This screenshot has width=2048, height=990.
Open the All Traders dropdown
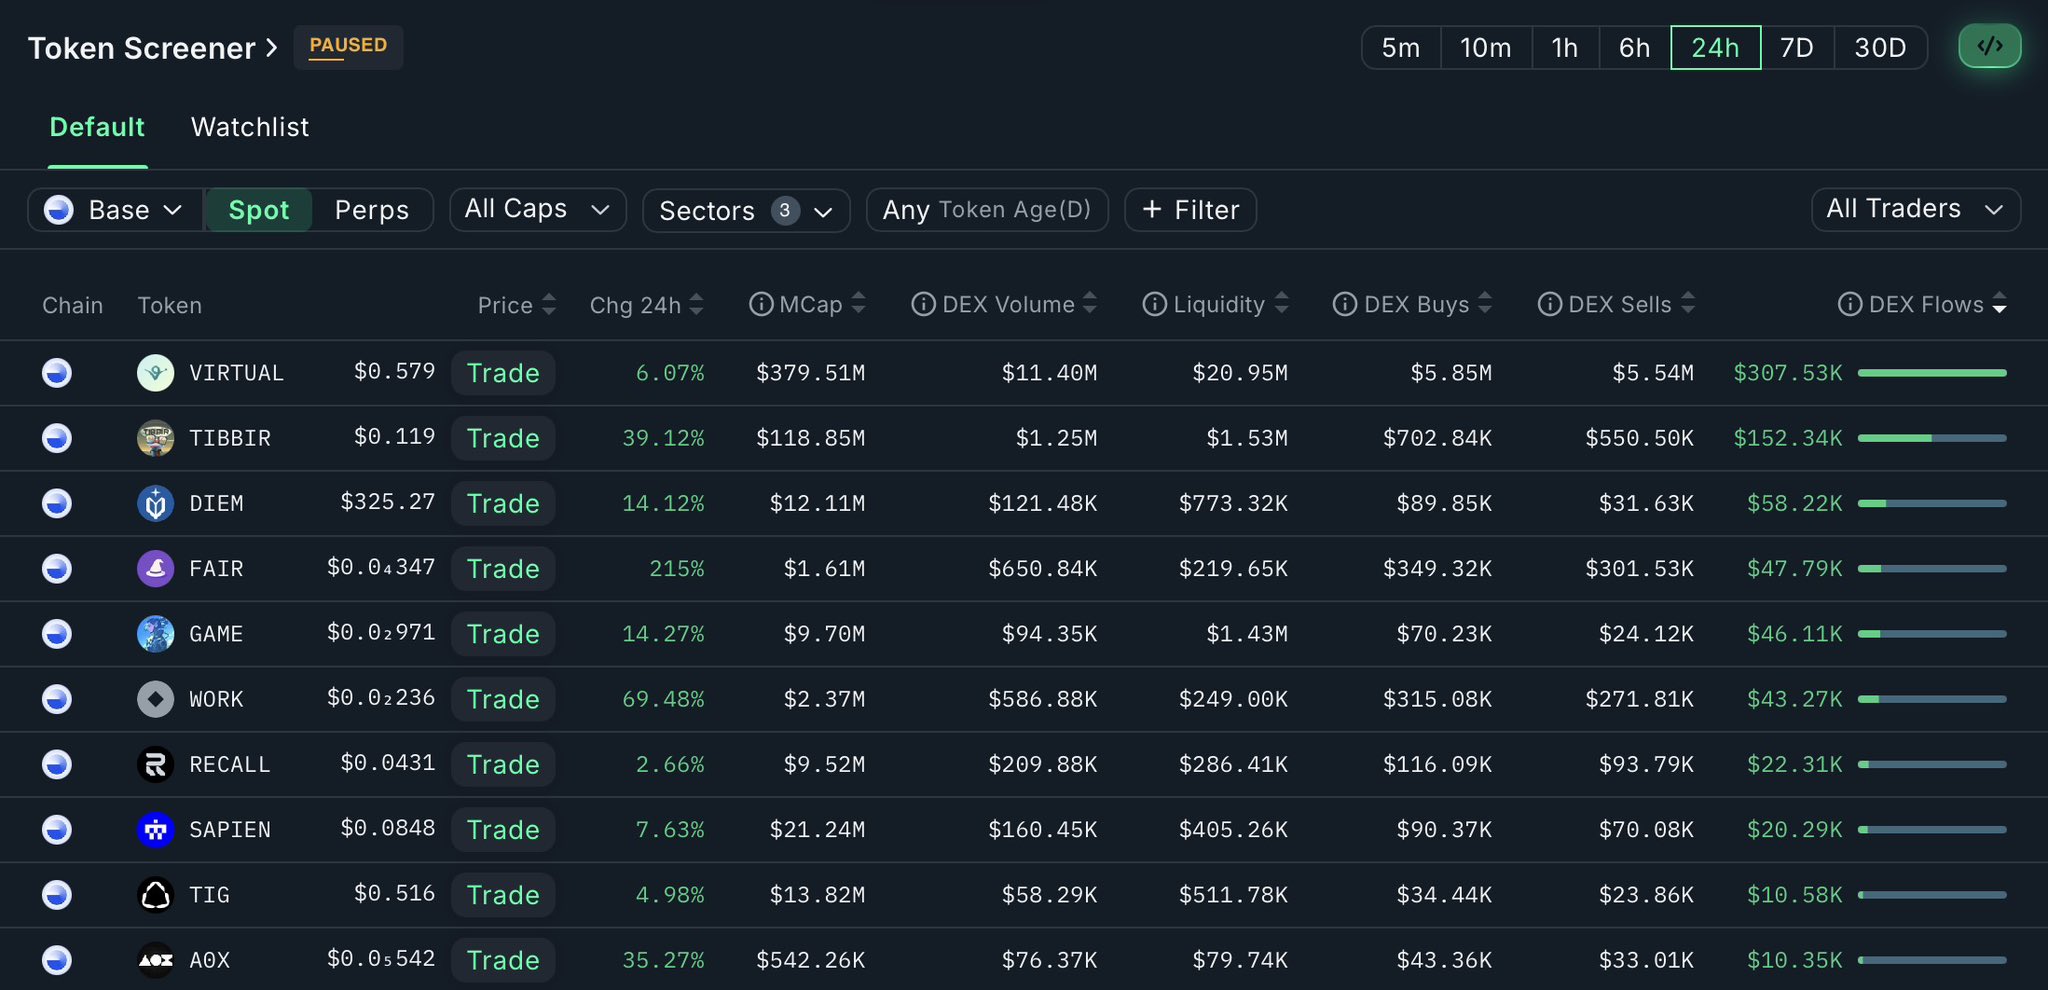click(x=1915, y=209)
